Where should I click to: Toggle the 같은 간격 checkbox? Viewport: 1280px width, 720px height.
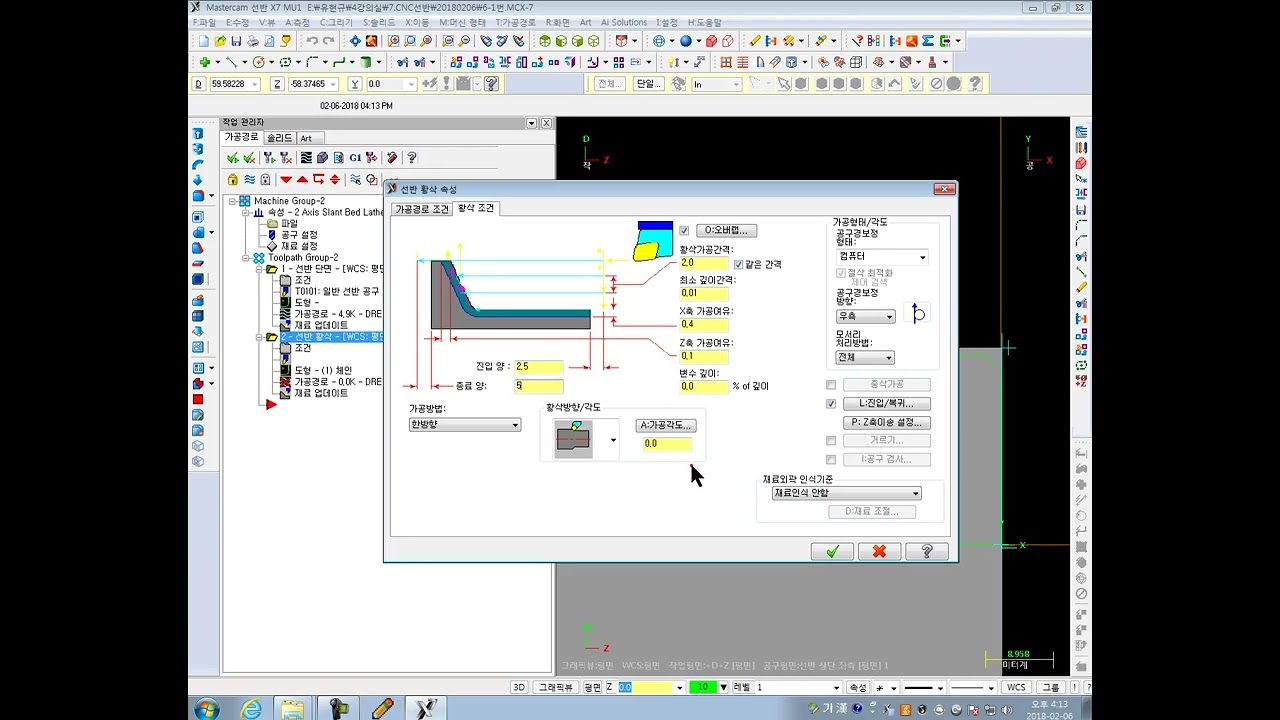coord(738,264)
